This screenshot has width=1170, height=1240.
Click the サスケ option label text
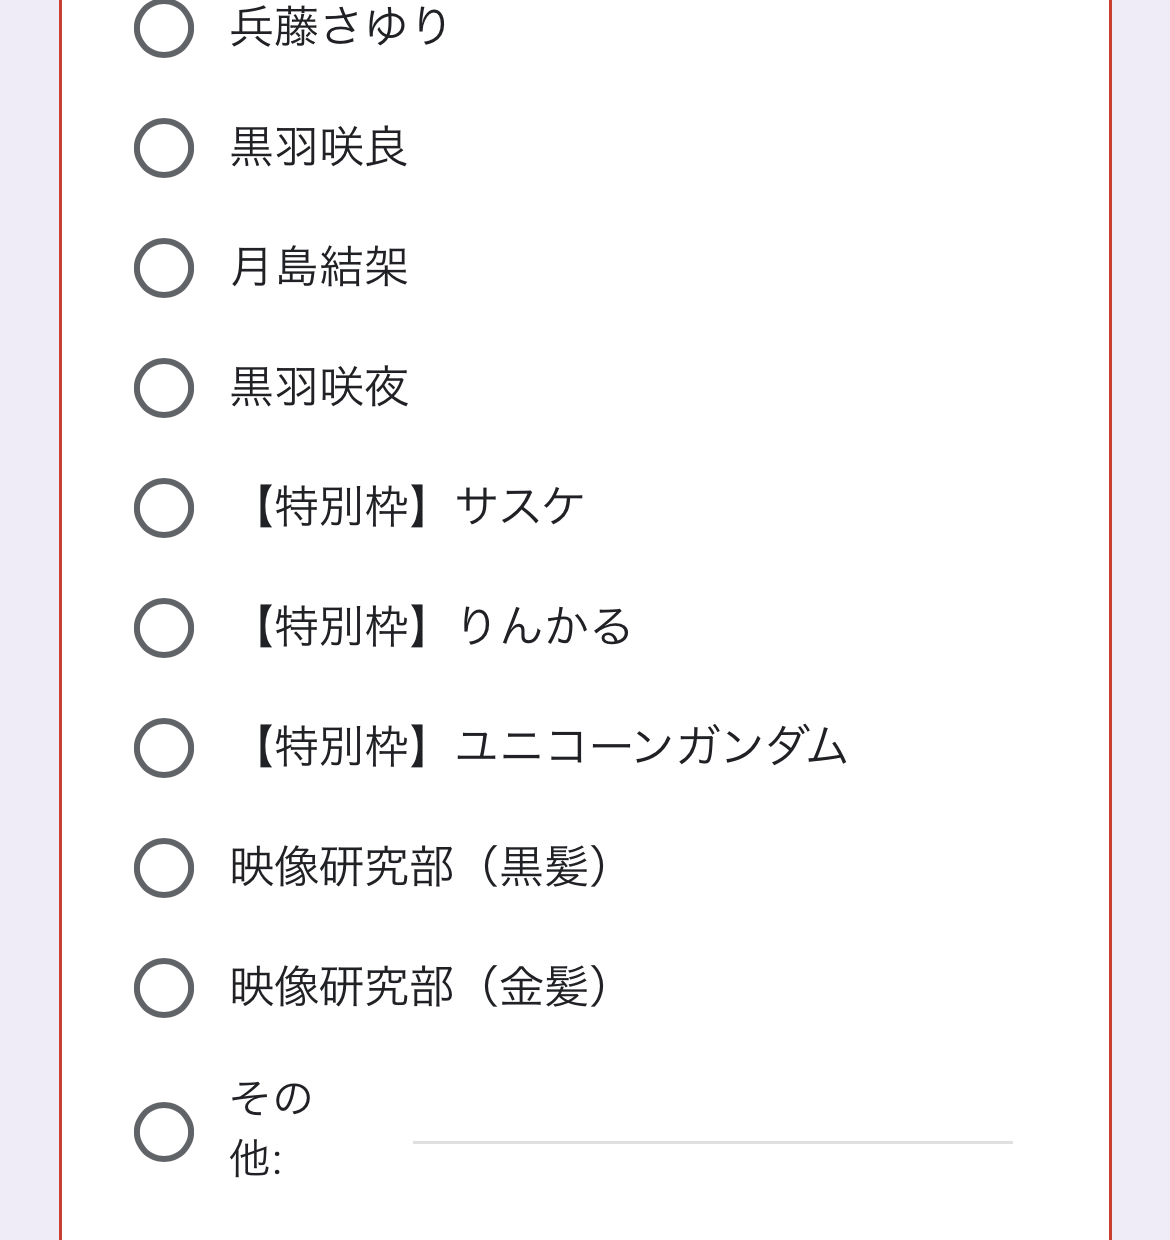(518, 507)
